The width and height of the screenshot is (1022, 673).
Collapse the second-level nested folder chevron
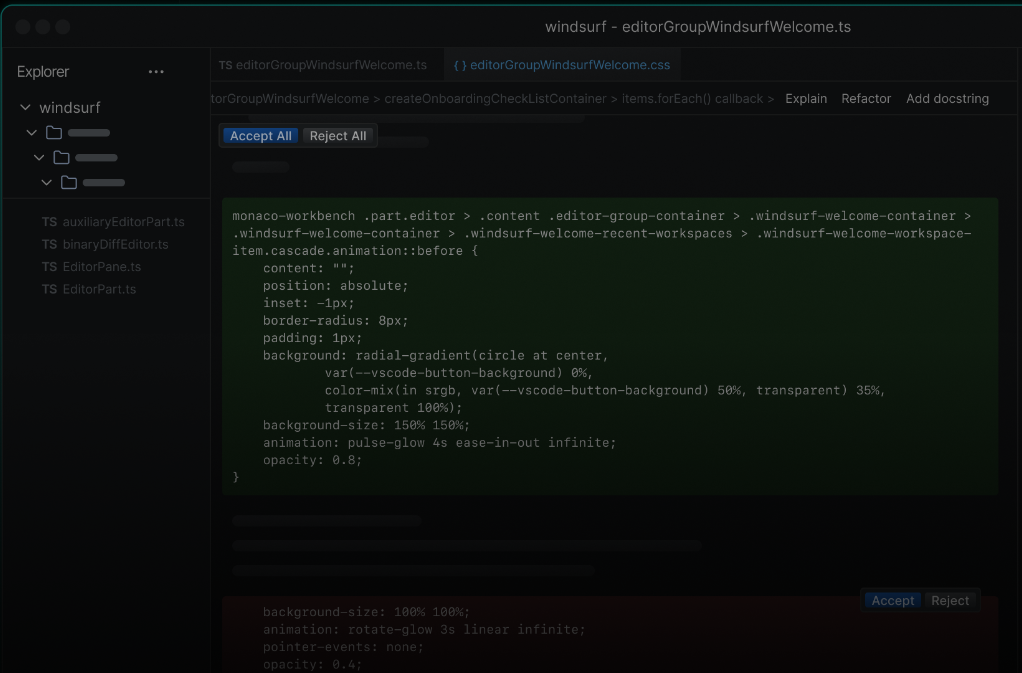[x=39, y=158]
